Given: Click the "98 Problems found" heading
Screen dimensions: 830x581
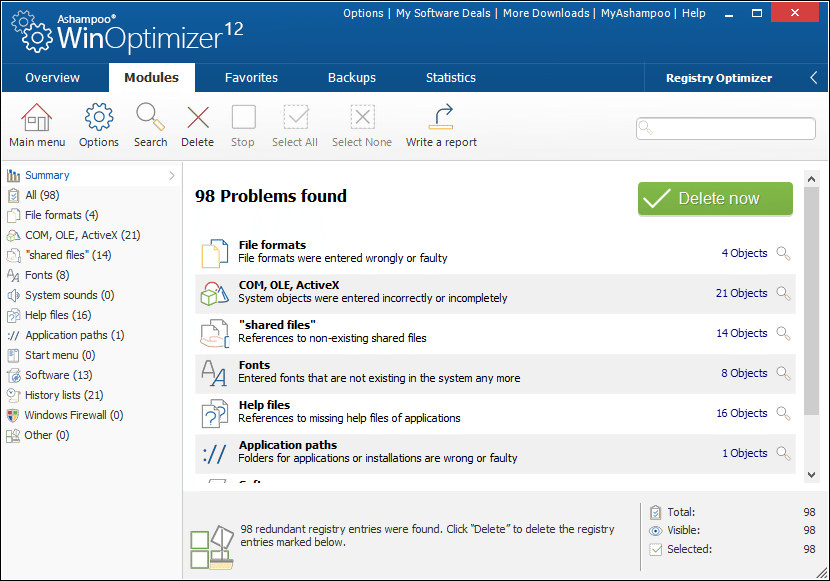Looking at the screenshot, I should pyautogui.click(x=270, y=196).
